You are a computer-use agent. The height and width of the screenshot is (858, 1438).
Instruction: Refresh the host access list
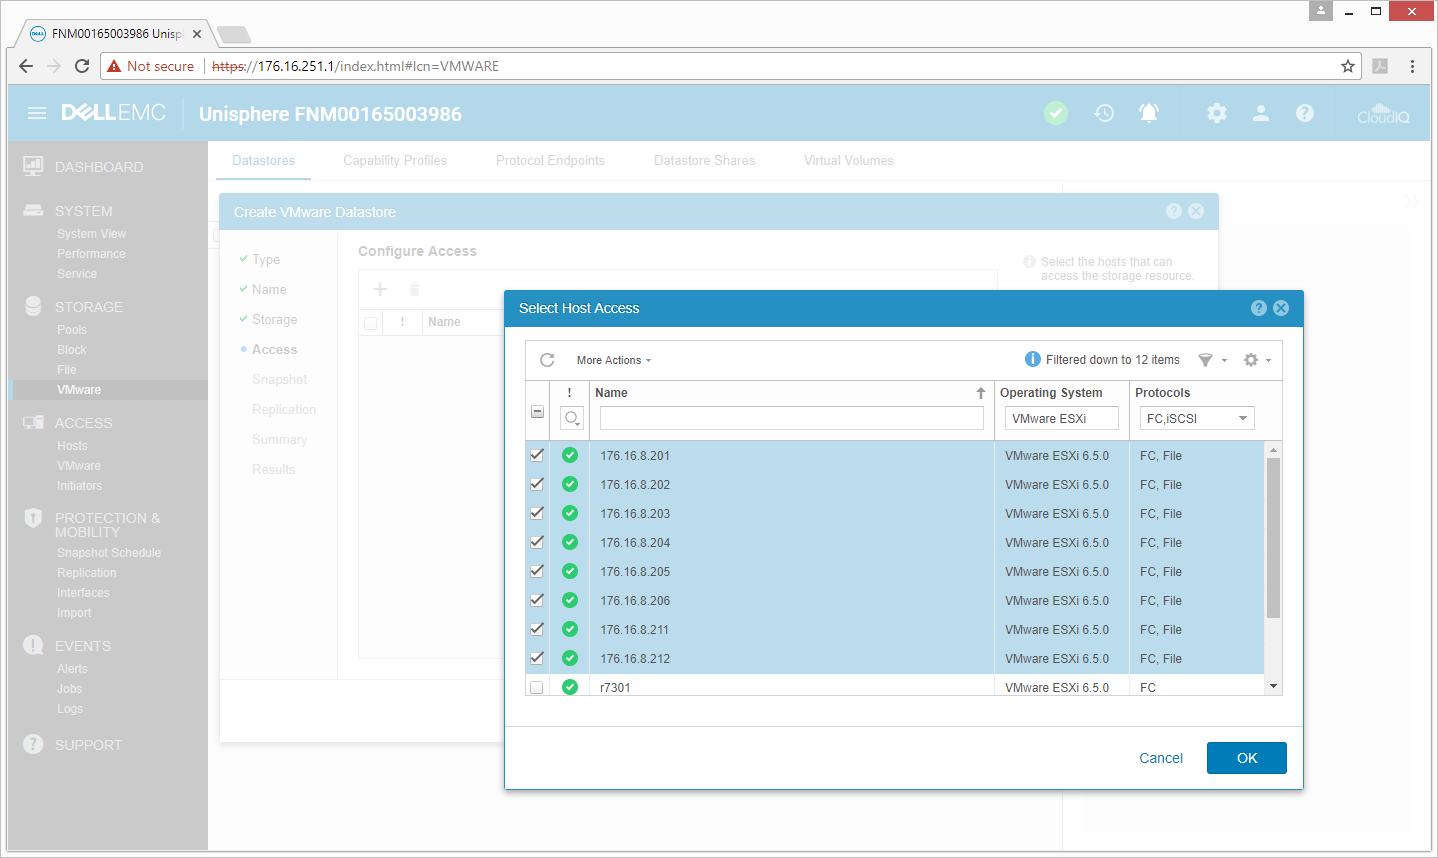[x=547, y=360]
